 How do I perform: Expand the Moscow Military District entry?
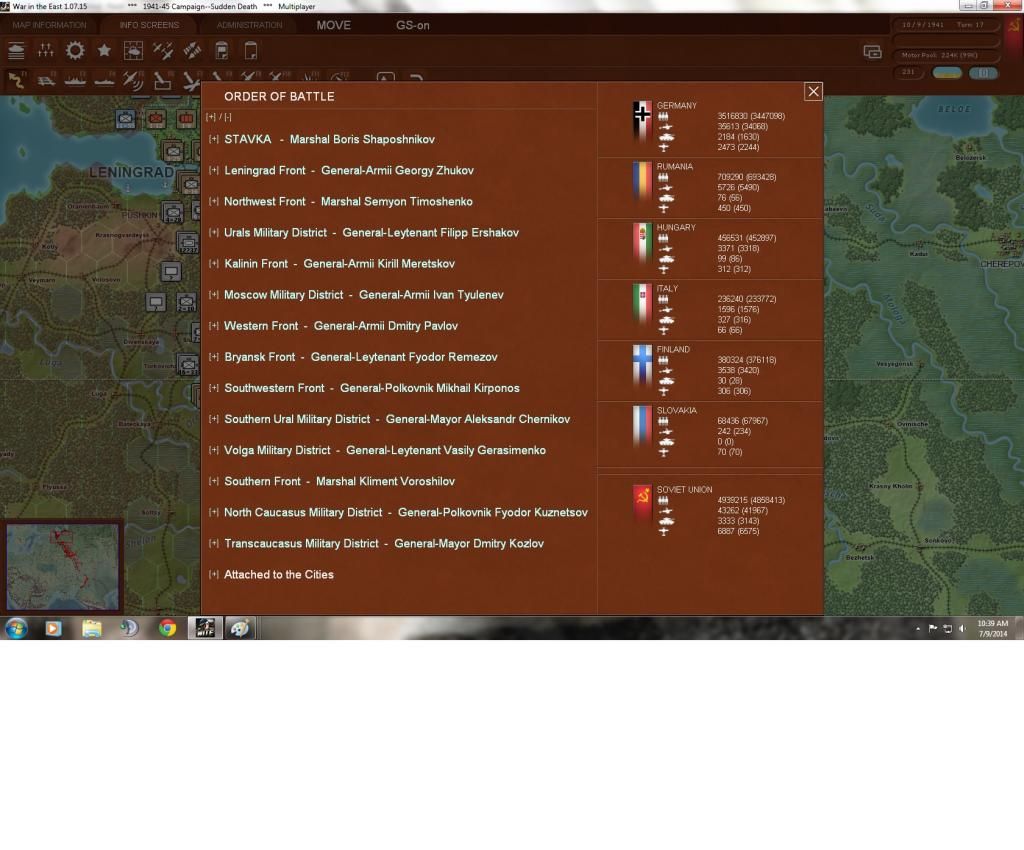pos(214,294)
